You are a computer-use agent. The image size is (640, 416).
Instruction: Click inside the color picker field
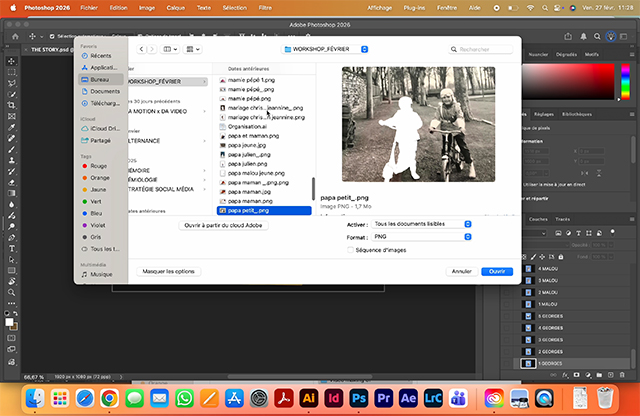point(569,82)
